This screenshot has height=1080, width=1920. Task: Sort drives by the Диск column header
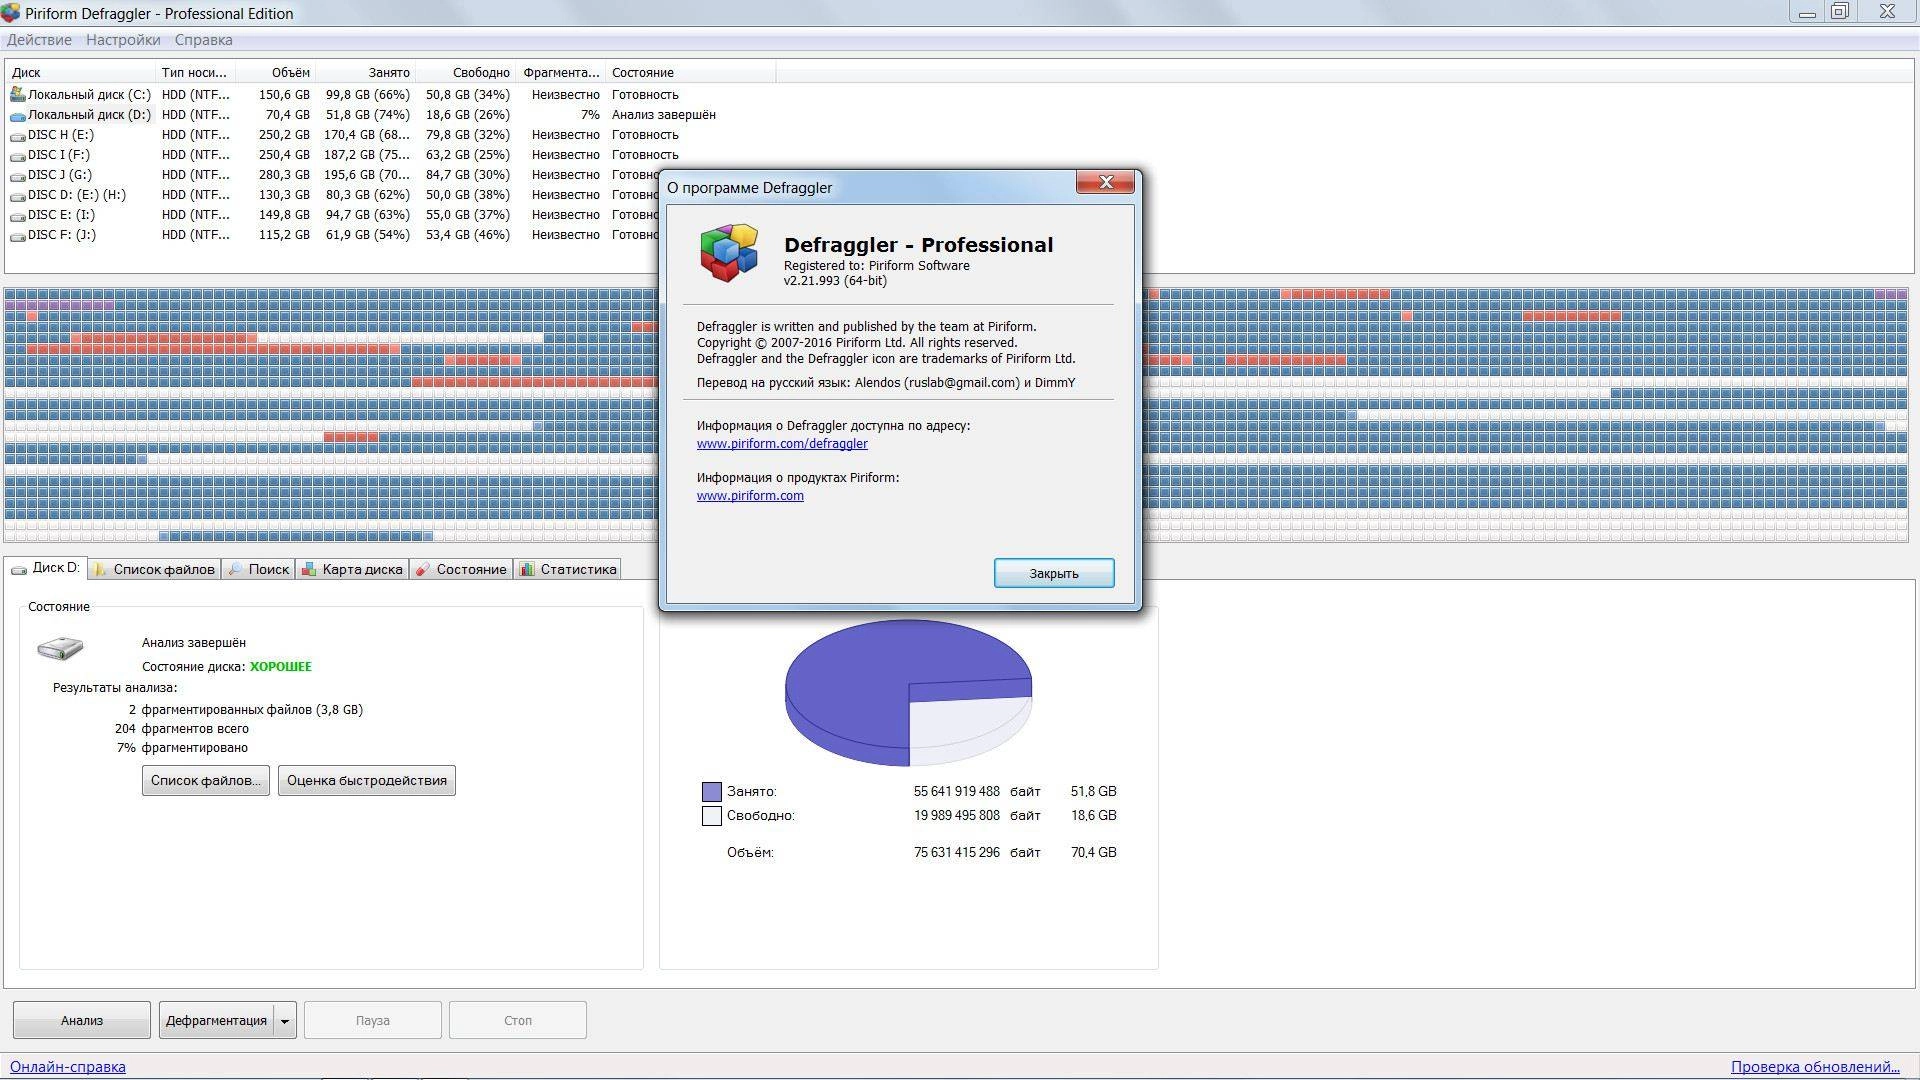(80, 72)
